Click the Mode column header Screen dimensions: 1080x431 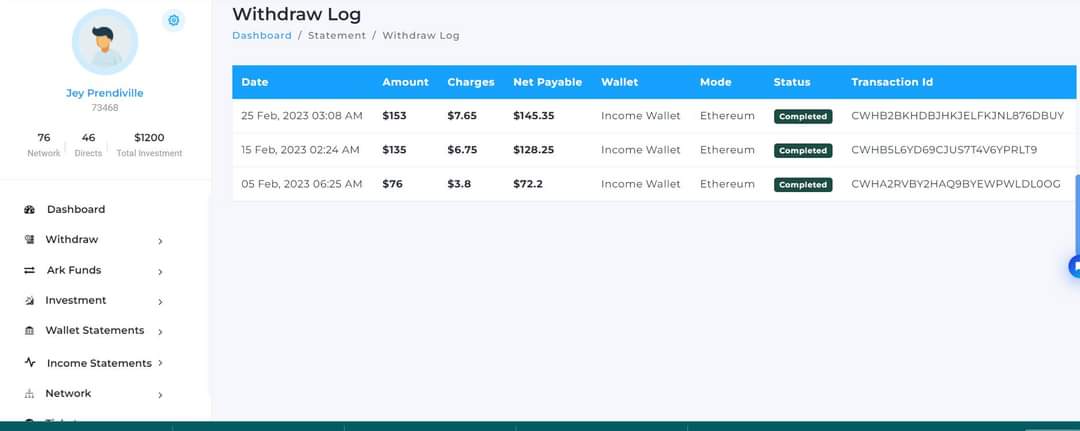pyautogui.click(x=716, y=82)
